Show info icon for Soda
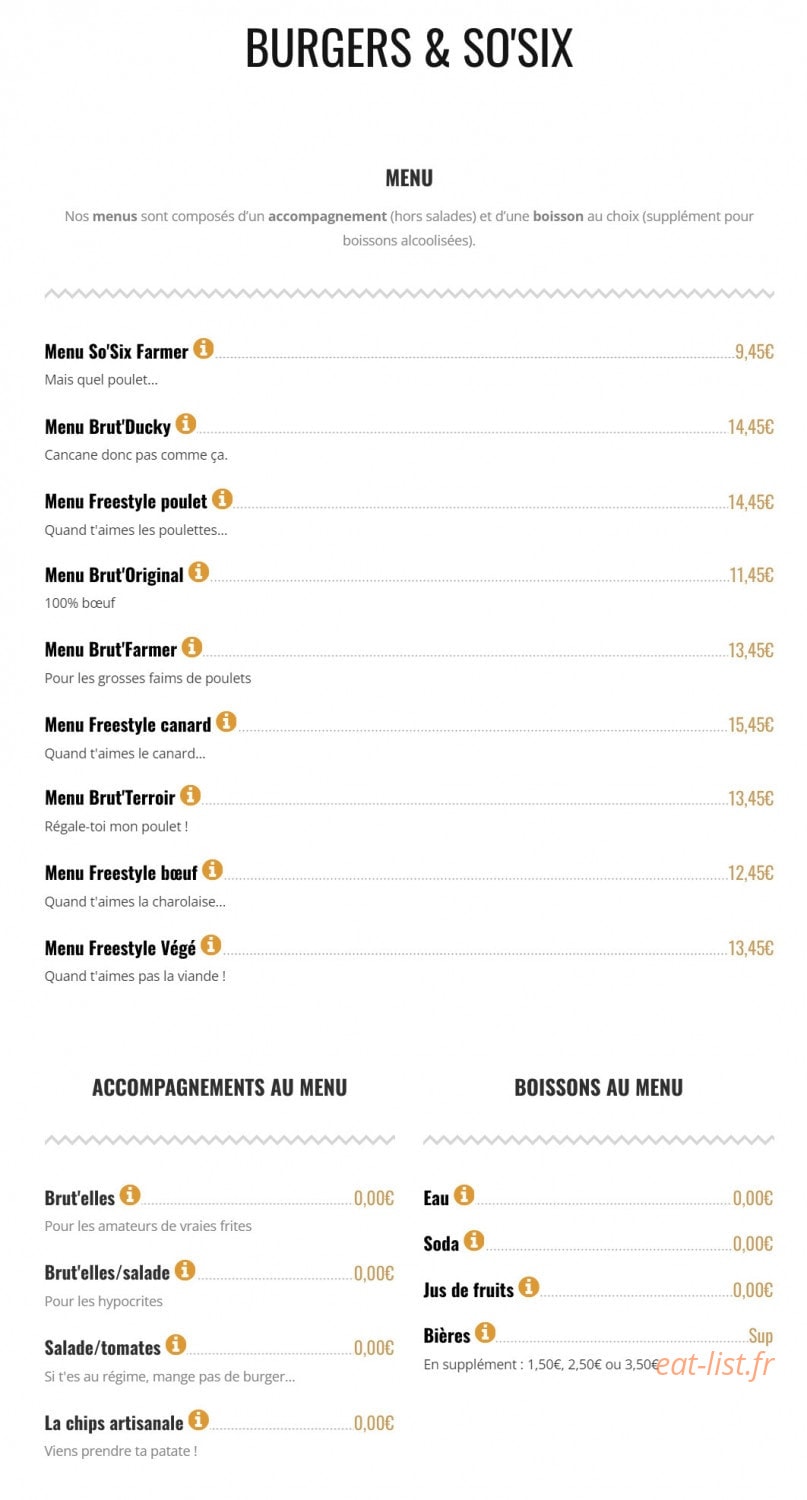807x1500 pixels. pos(474,1240)
